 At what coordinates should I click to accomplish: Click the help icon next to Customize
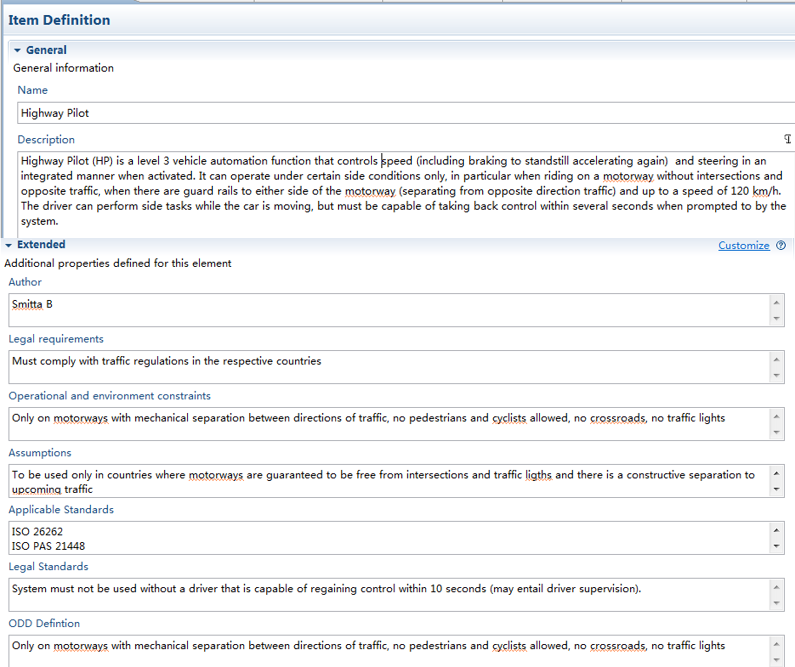coord(781,245)
